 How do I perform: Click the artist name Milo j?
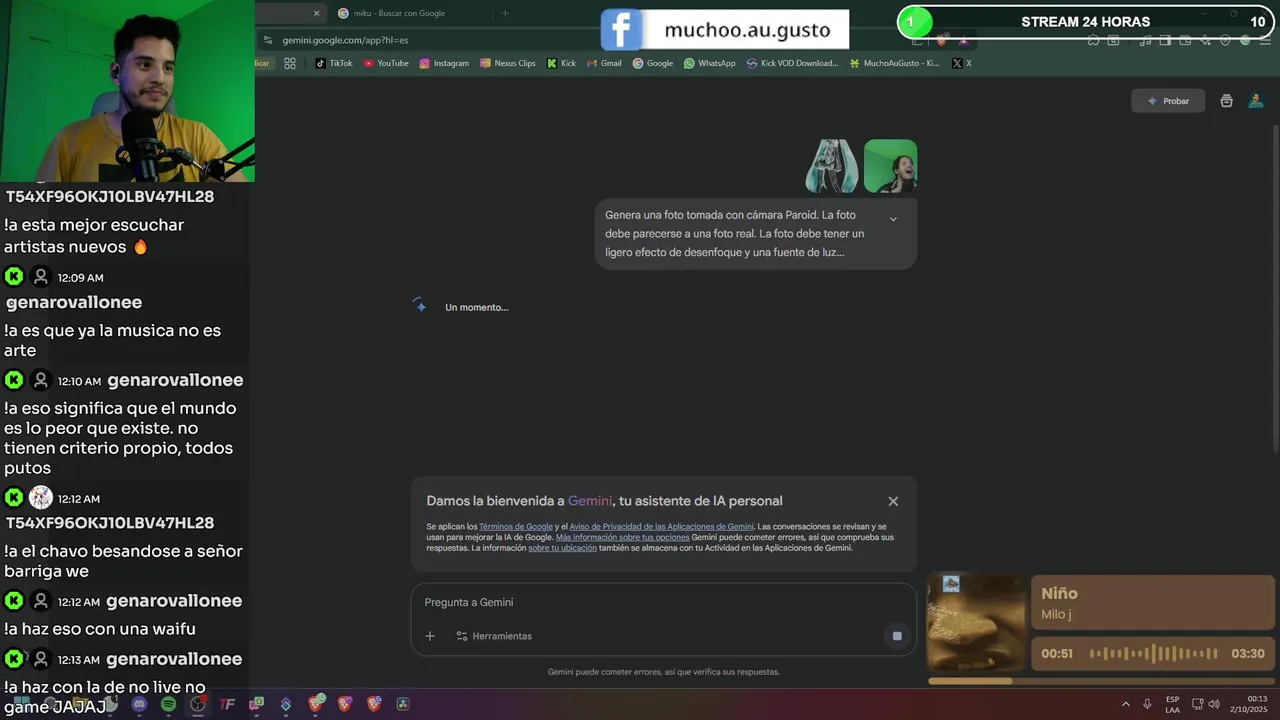pos(1056,614)
